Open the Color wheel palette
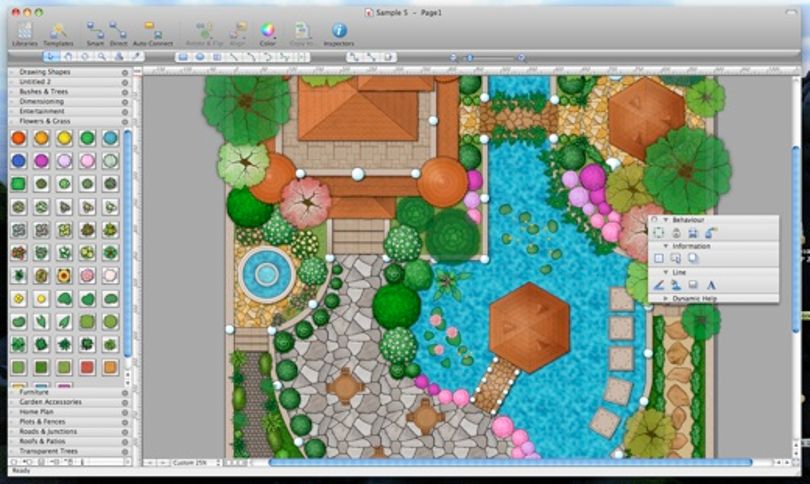The height and width of the screenshot is (484, 810). pos(267,35)
